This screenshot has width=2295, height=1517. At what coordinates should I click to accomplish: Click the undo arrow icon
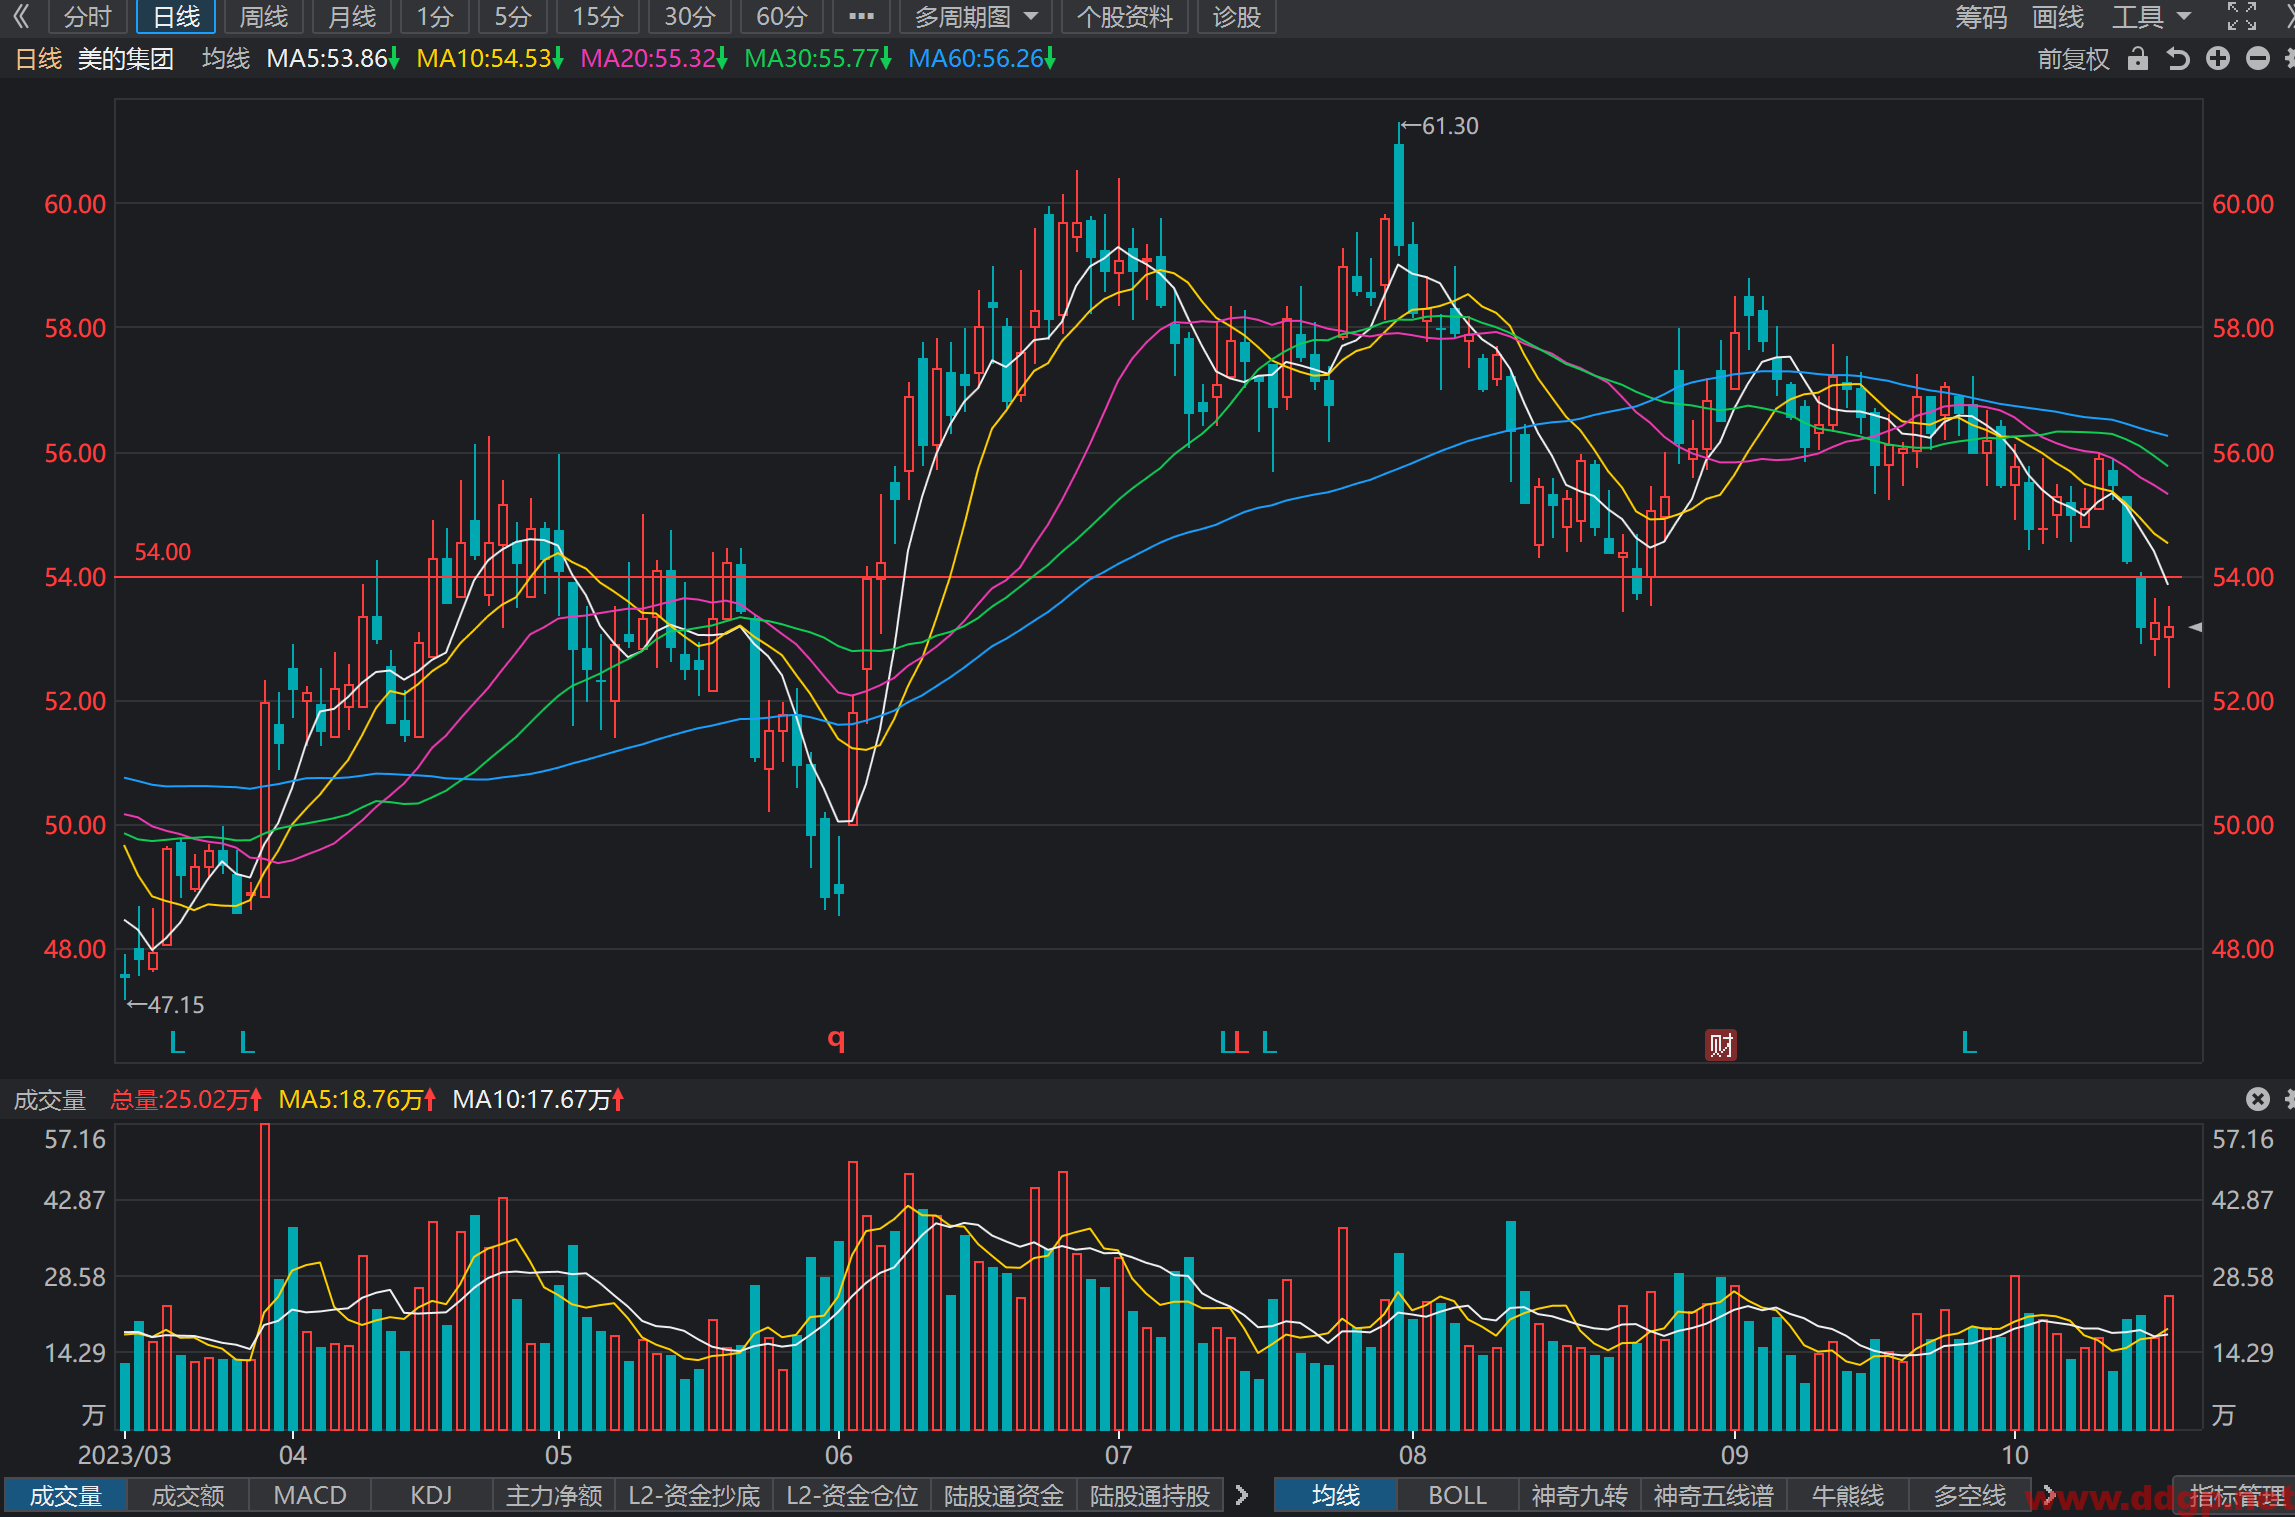[2178, 59]
